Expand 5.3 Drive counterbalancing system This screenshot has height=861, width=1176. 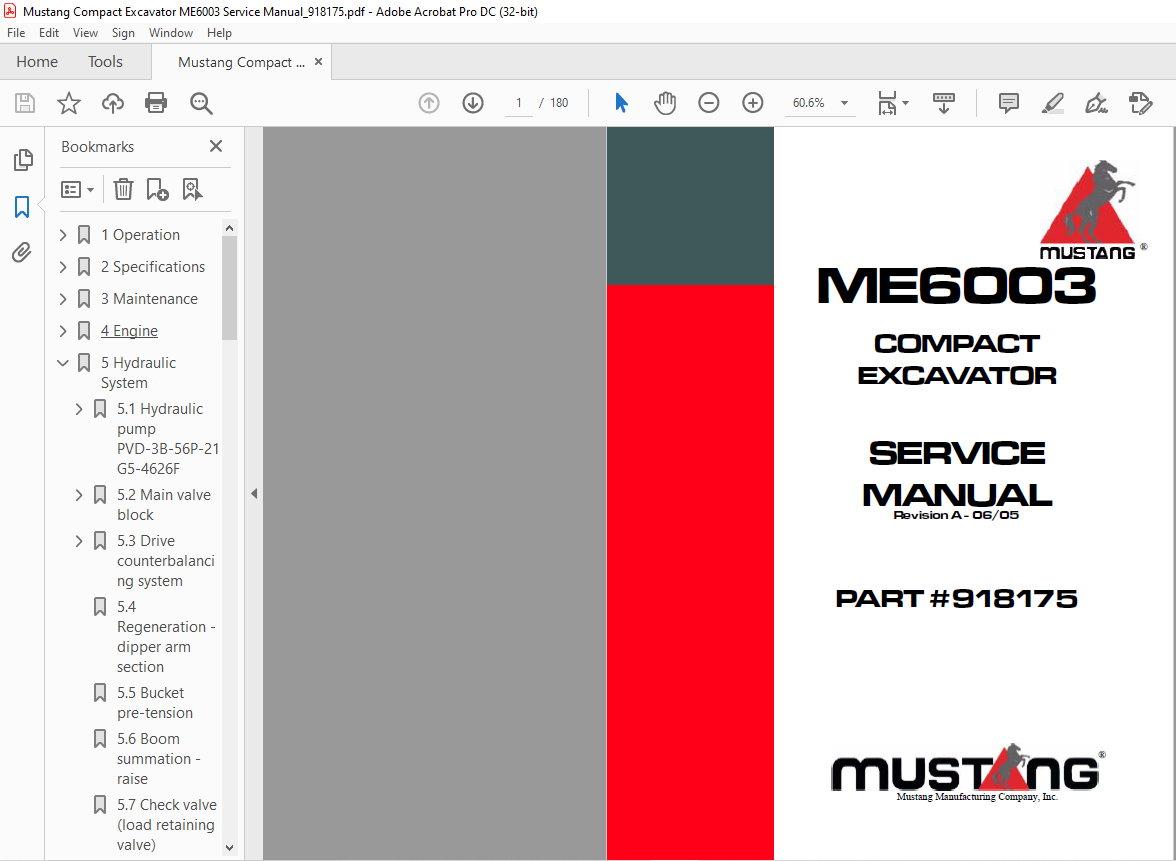point(79,541)
